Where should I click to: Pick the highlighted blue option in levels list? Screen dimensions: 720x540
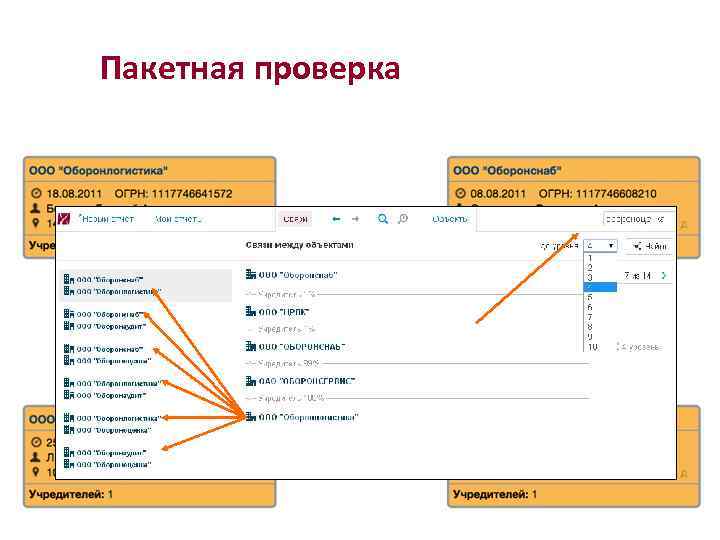tap(600, 287)
